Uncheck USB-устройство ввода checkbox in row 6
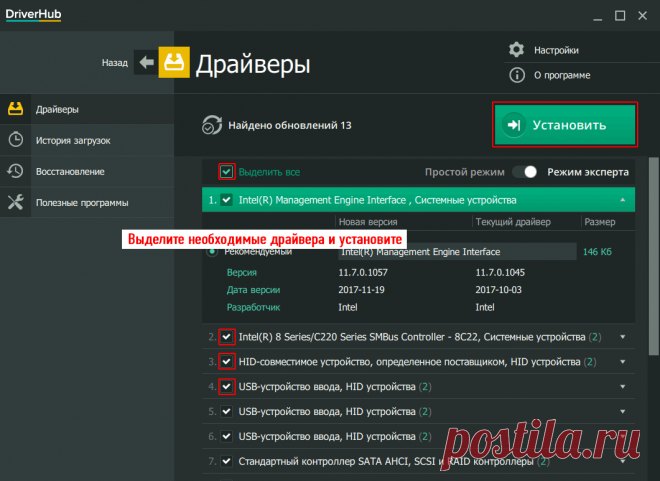This screenshot has width=660, height=481. point(226,436)
